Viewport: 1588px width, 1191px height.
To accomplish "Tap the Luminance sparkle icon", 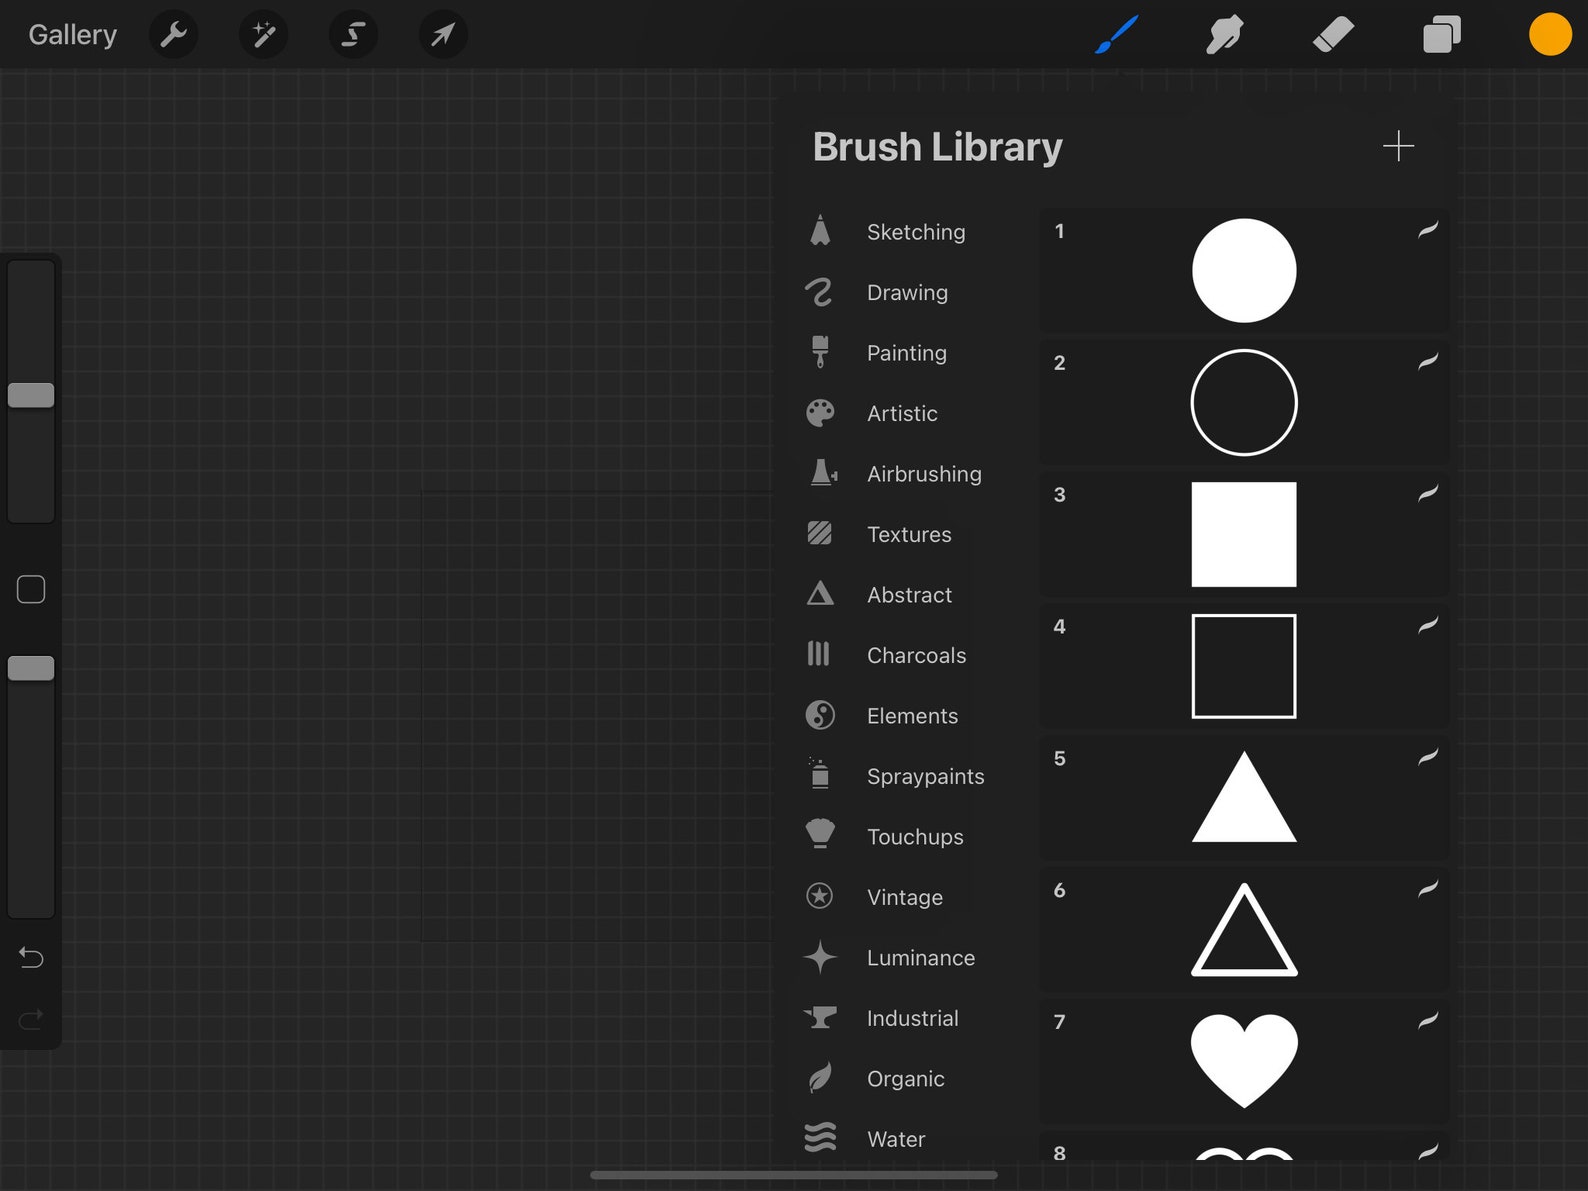I will [x=820, y=957].
